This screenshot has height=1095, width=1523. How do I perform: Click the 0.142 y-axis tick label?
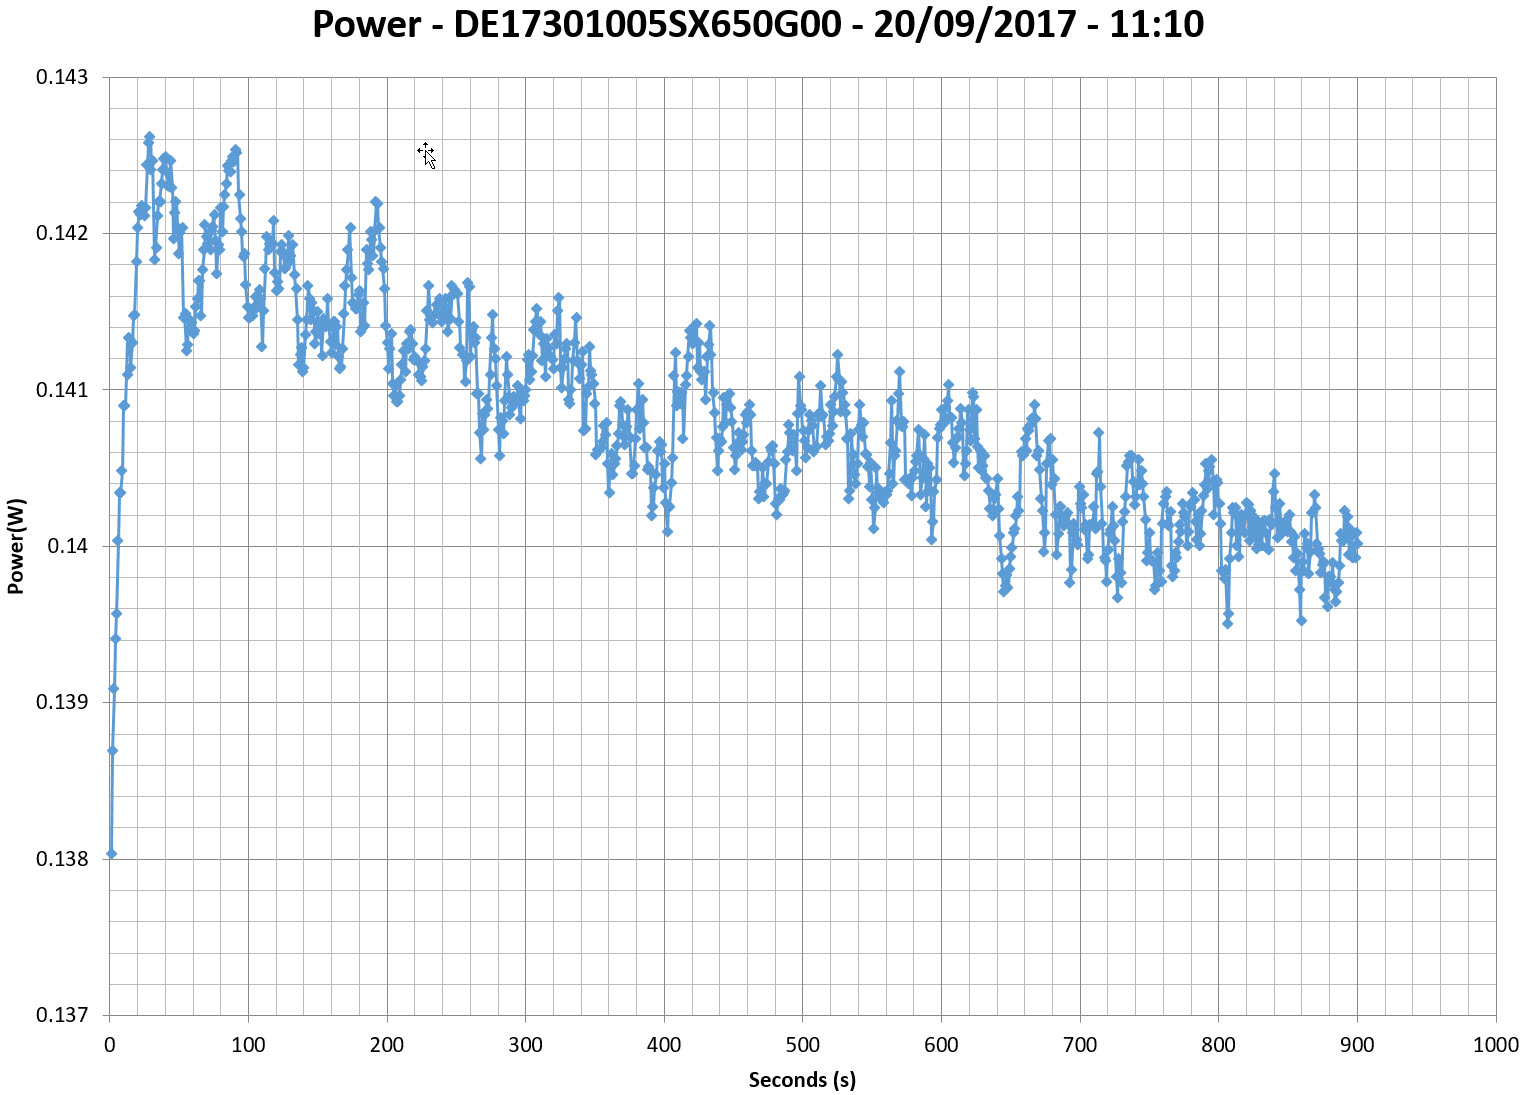(62, 233)
